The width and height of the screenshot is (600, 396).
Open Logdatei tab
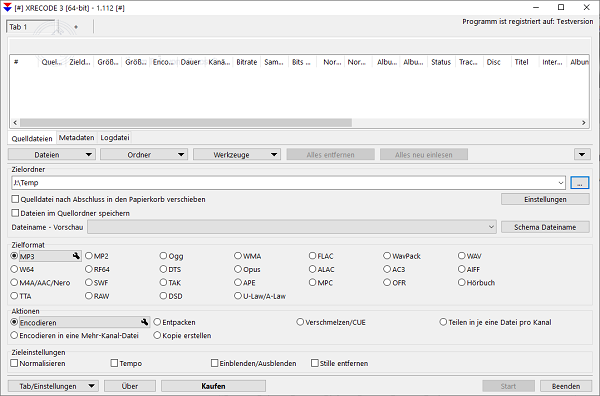(115, 138)
